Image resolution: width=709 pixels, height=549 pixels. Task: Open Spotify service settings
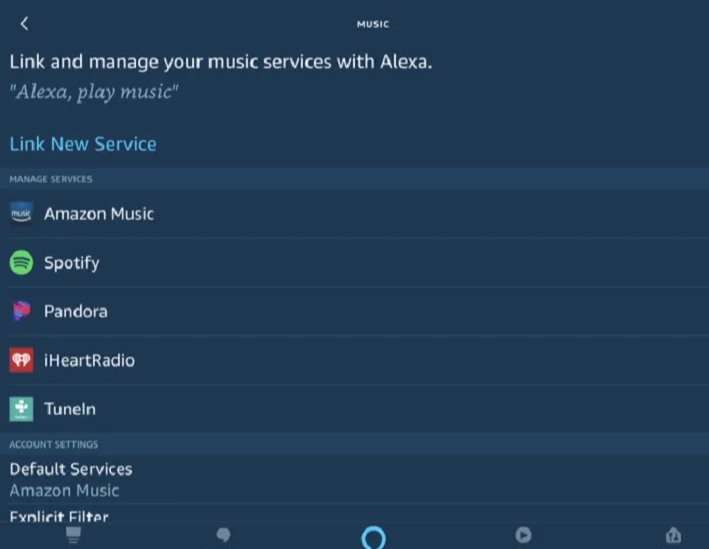(x=354, y=262)
